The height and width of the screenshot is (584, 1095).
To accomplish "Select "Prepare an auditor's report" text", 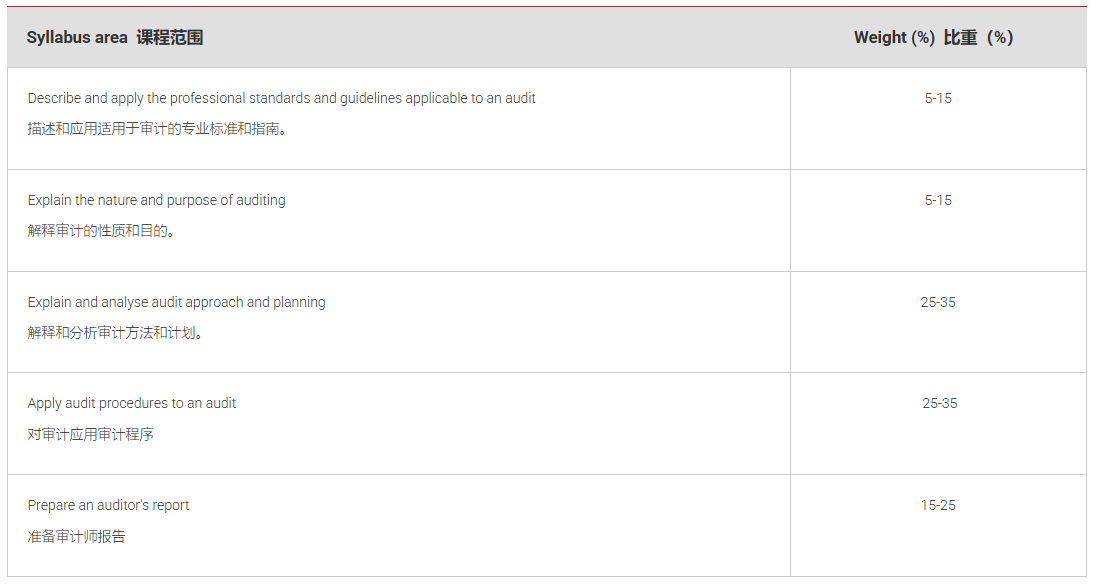I will [108, 505].
